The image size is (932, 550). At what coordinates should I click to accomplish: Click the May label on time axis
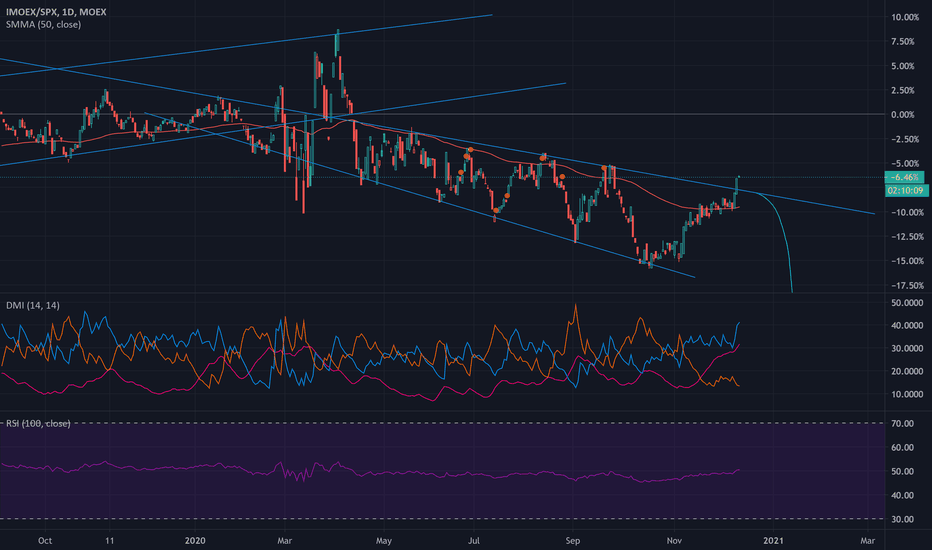point(384,540)
